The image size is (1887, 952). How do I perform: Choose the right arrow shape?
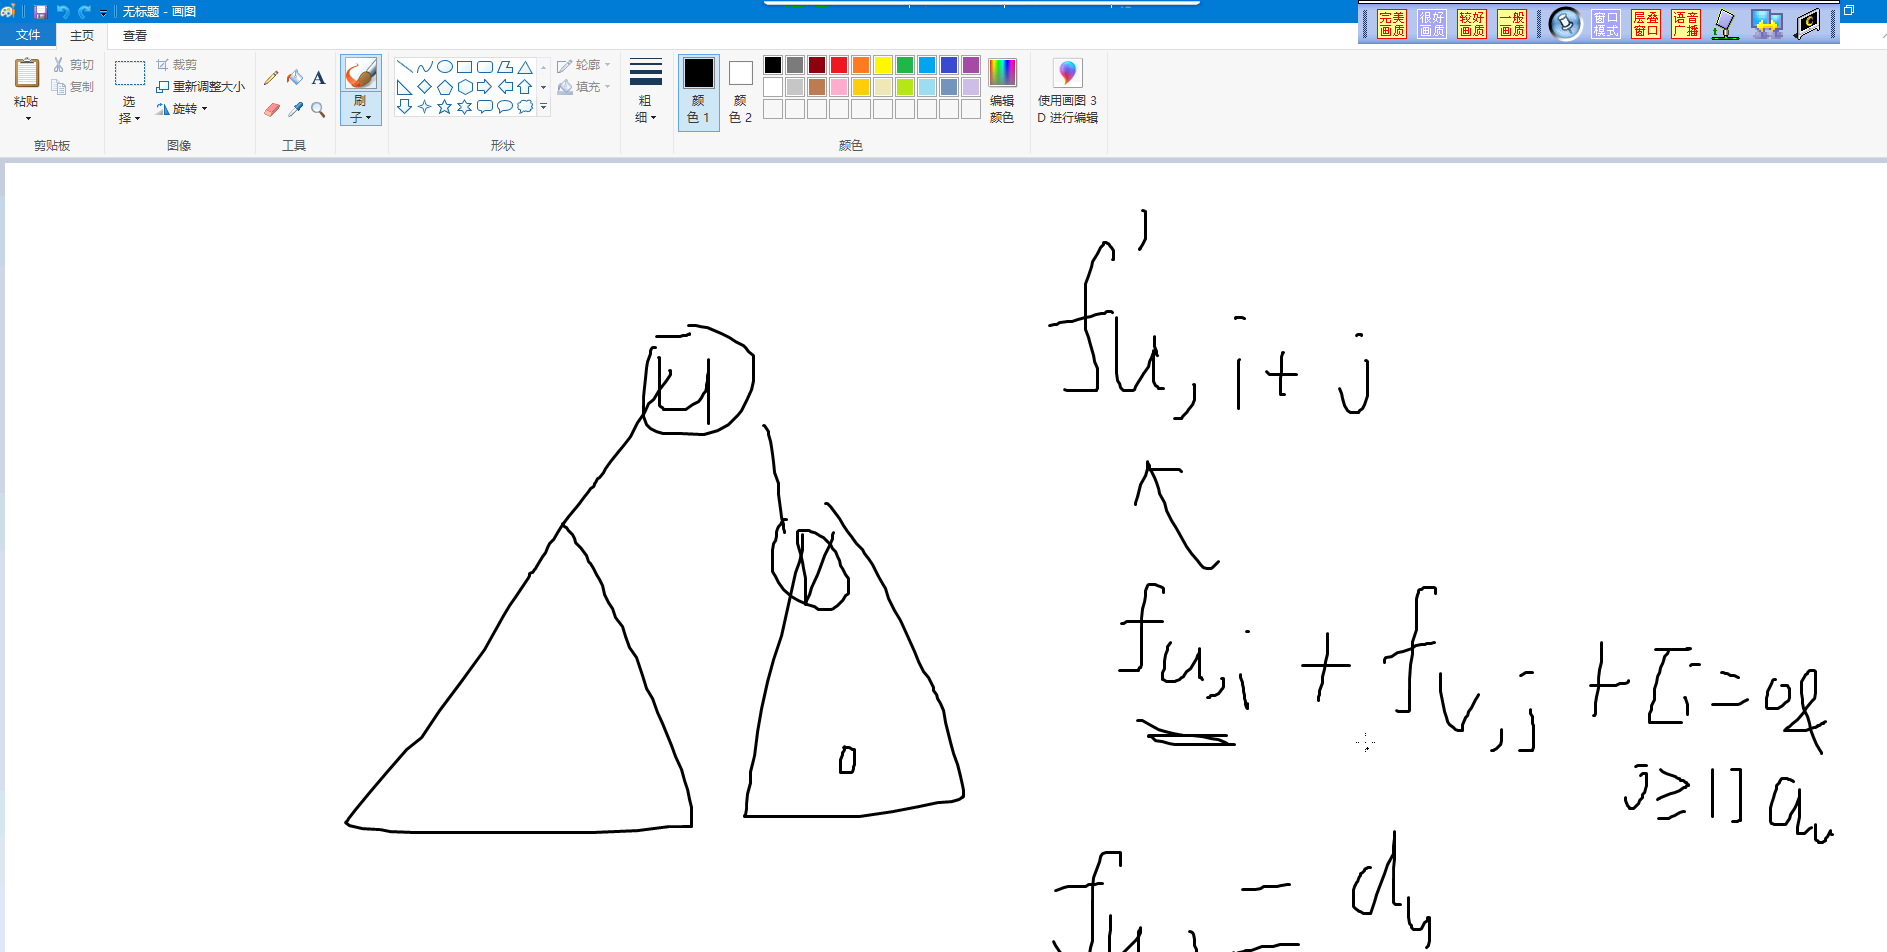(485, 87)
